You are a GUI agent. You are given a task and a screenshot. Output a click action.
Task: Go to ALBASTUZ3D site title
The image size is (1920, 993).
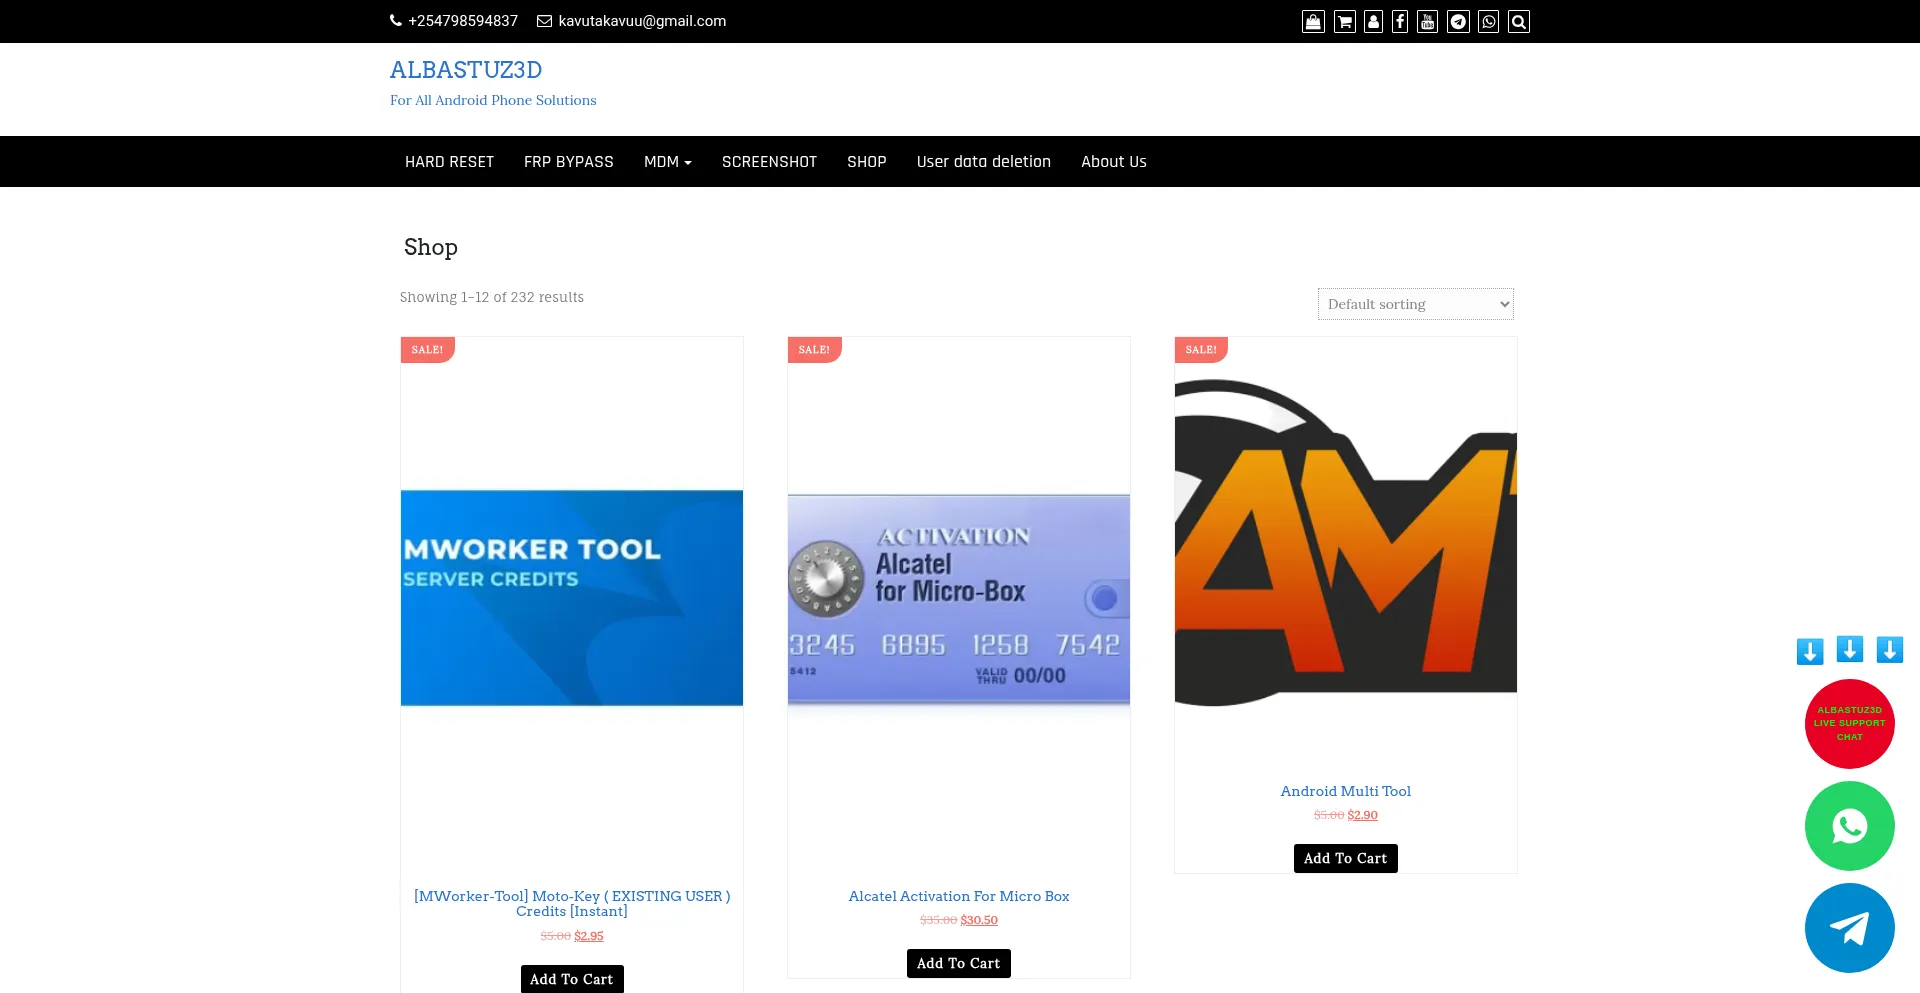click(466, 70)
